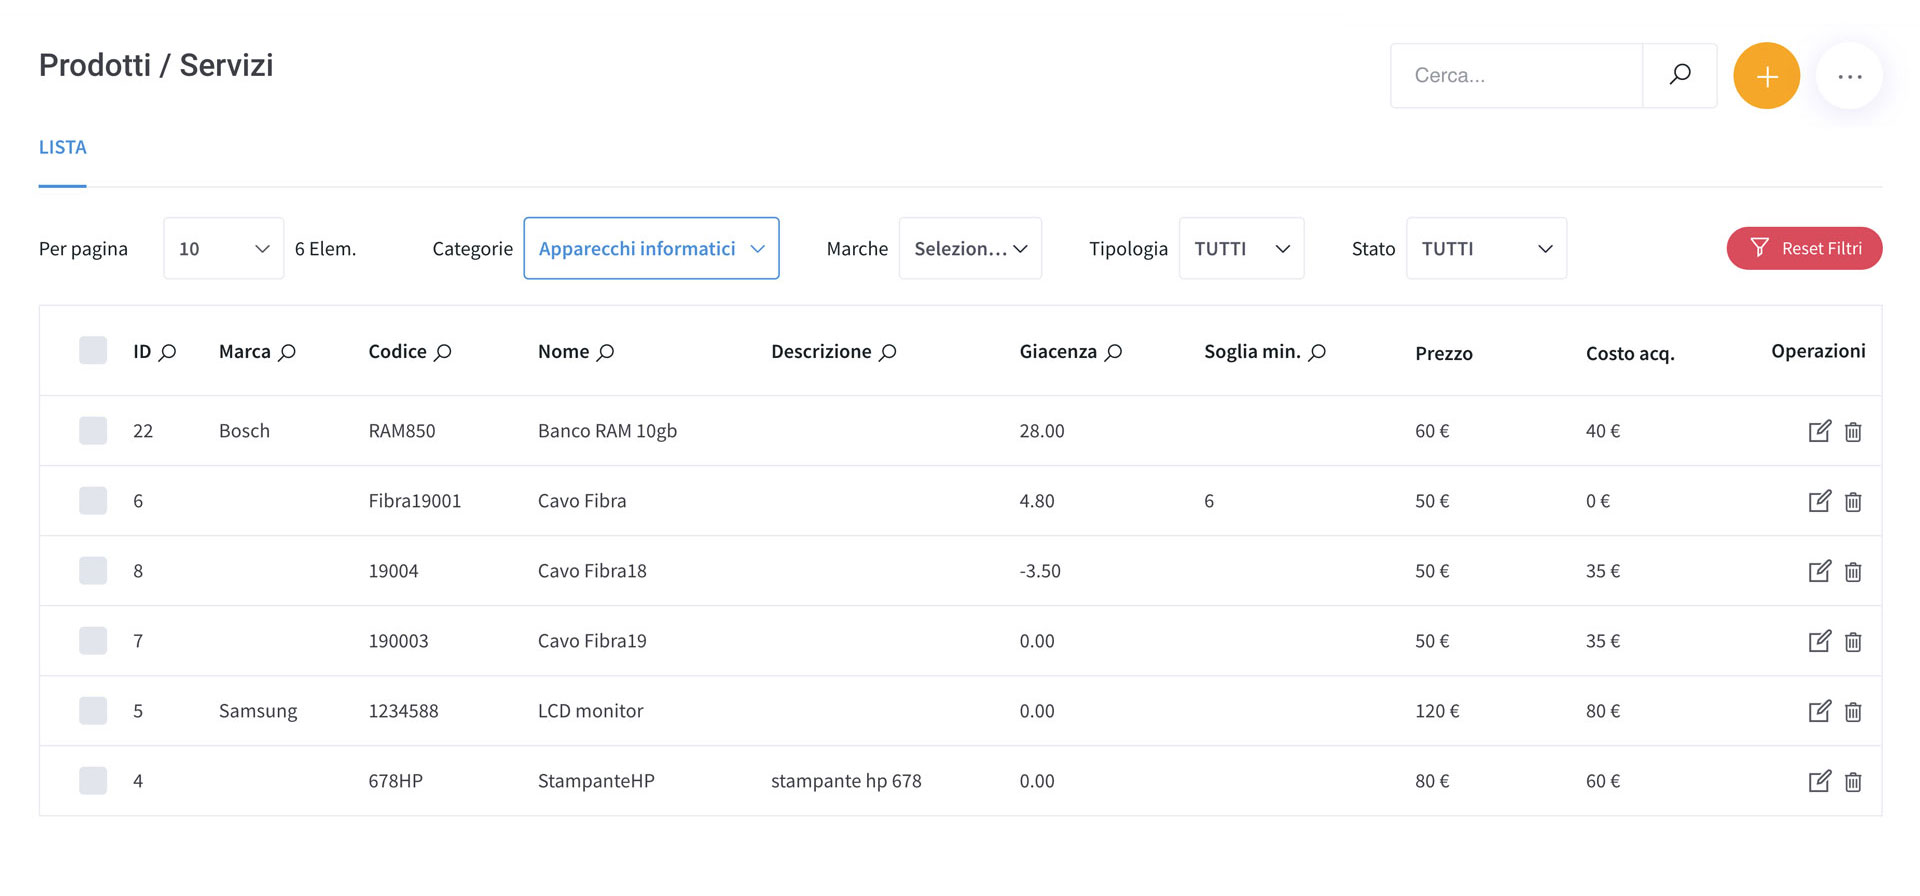The image size is (1920, 896).
Task: Switch to the LISTA tab
Action: [x=63, y=147]
